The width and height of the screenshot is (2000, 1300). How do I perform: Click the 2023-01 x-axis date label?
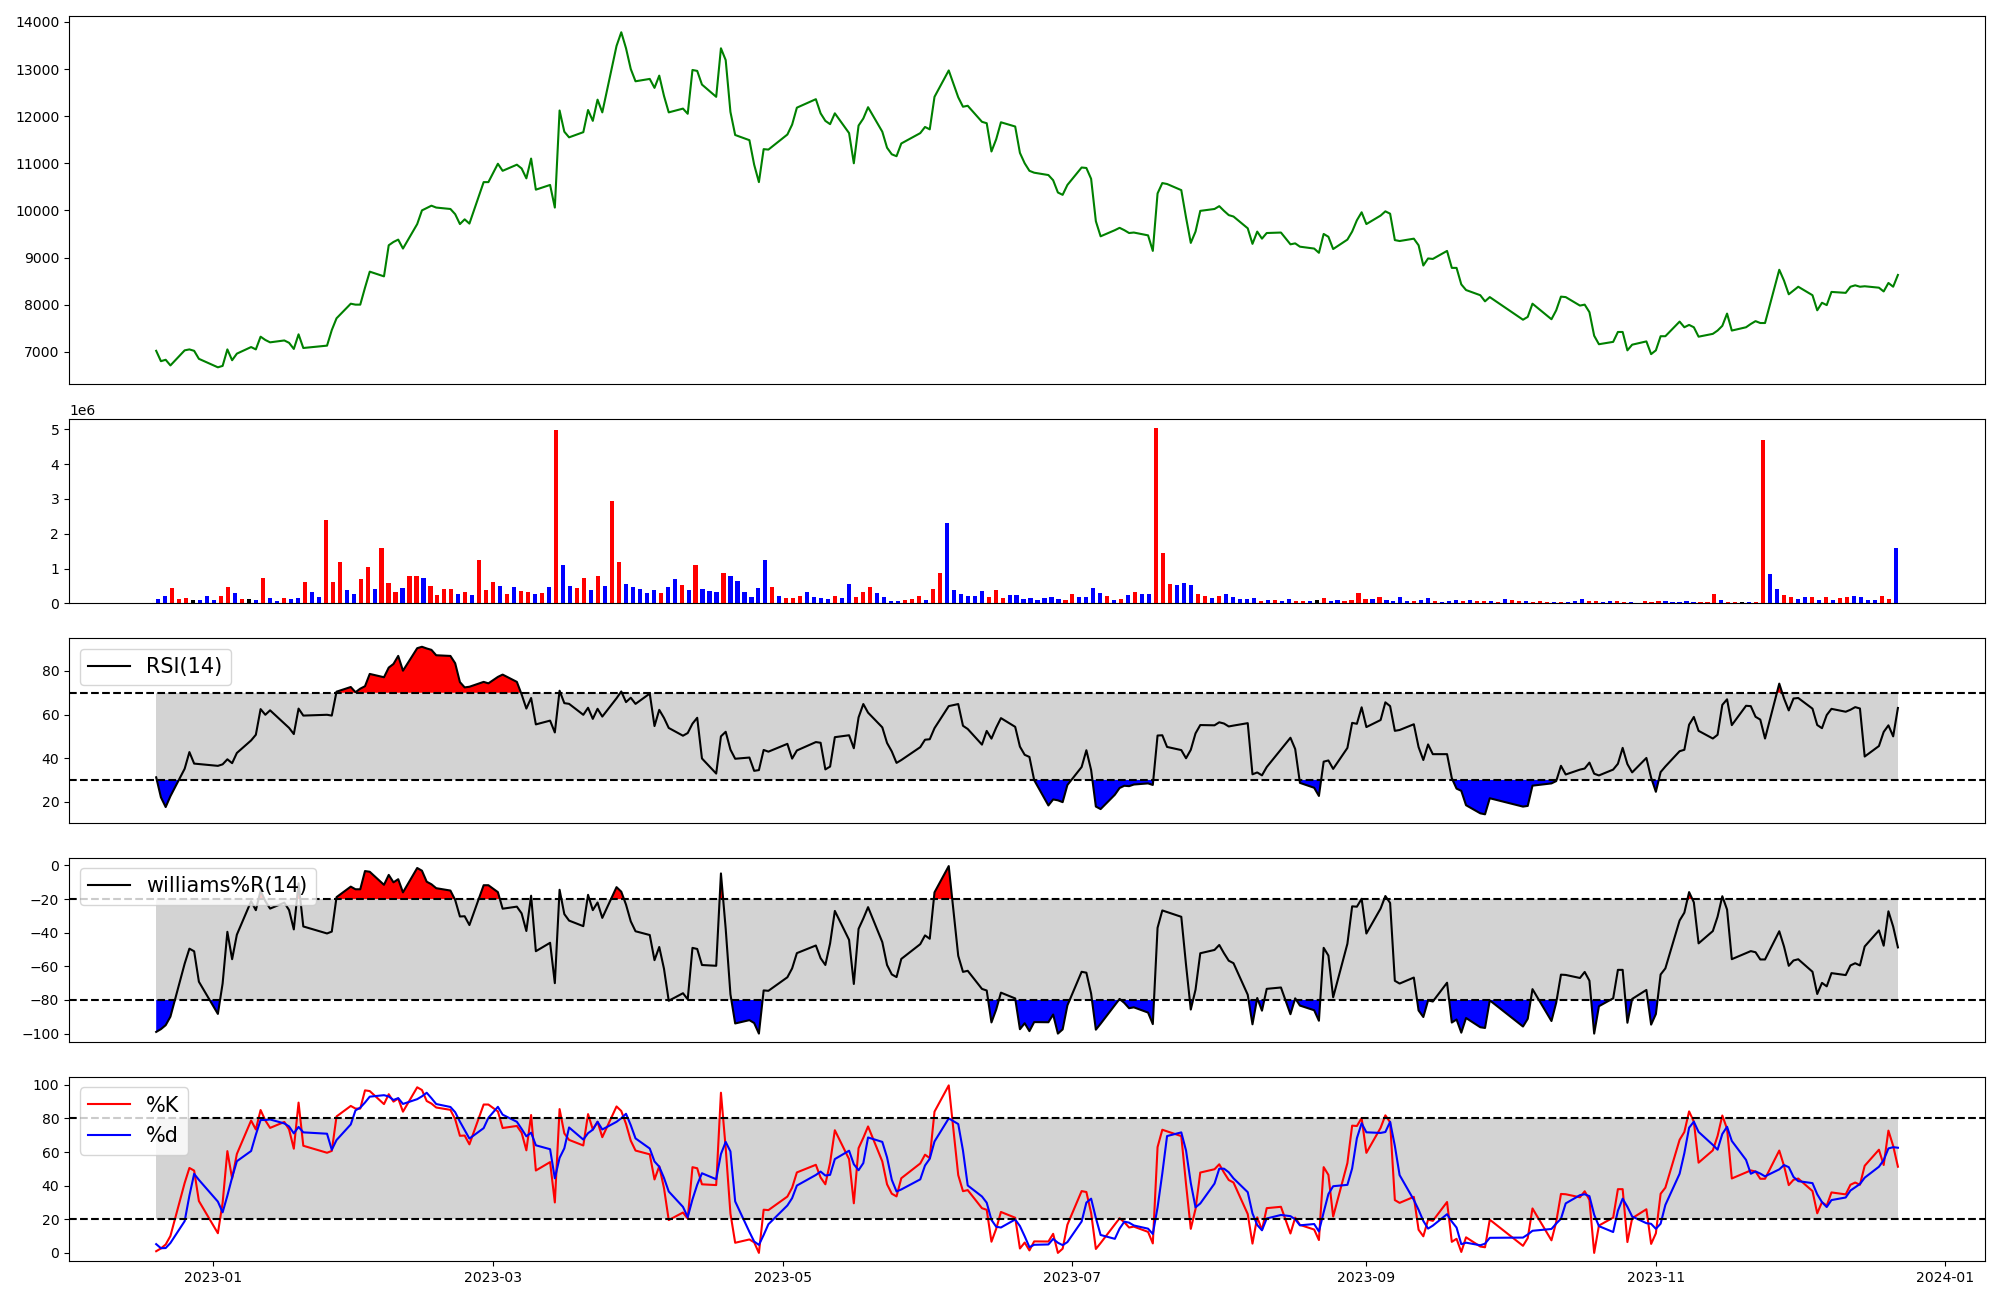click(x=213, y=1277)
